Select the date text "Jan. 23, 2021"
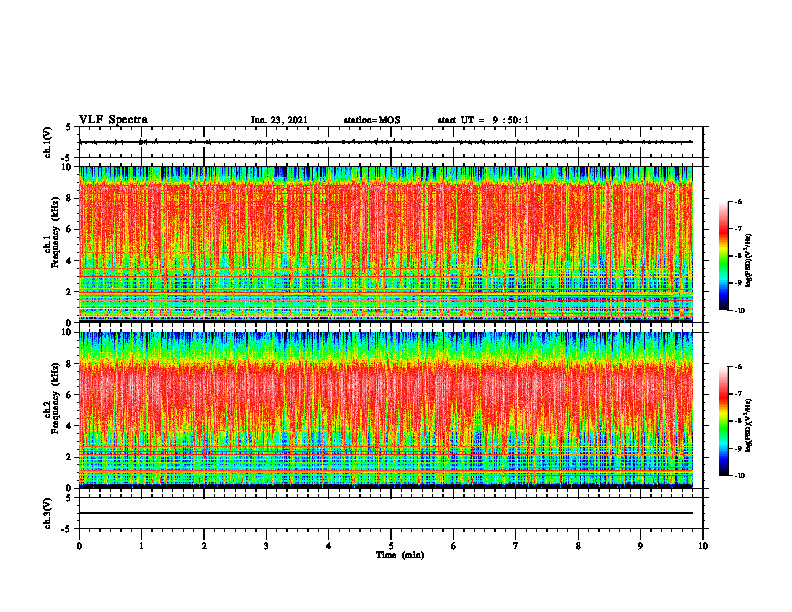This screenshot has width=792, height=612. click(279, 120)
